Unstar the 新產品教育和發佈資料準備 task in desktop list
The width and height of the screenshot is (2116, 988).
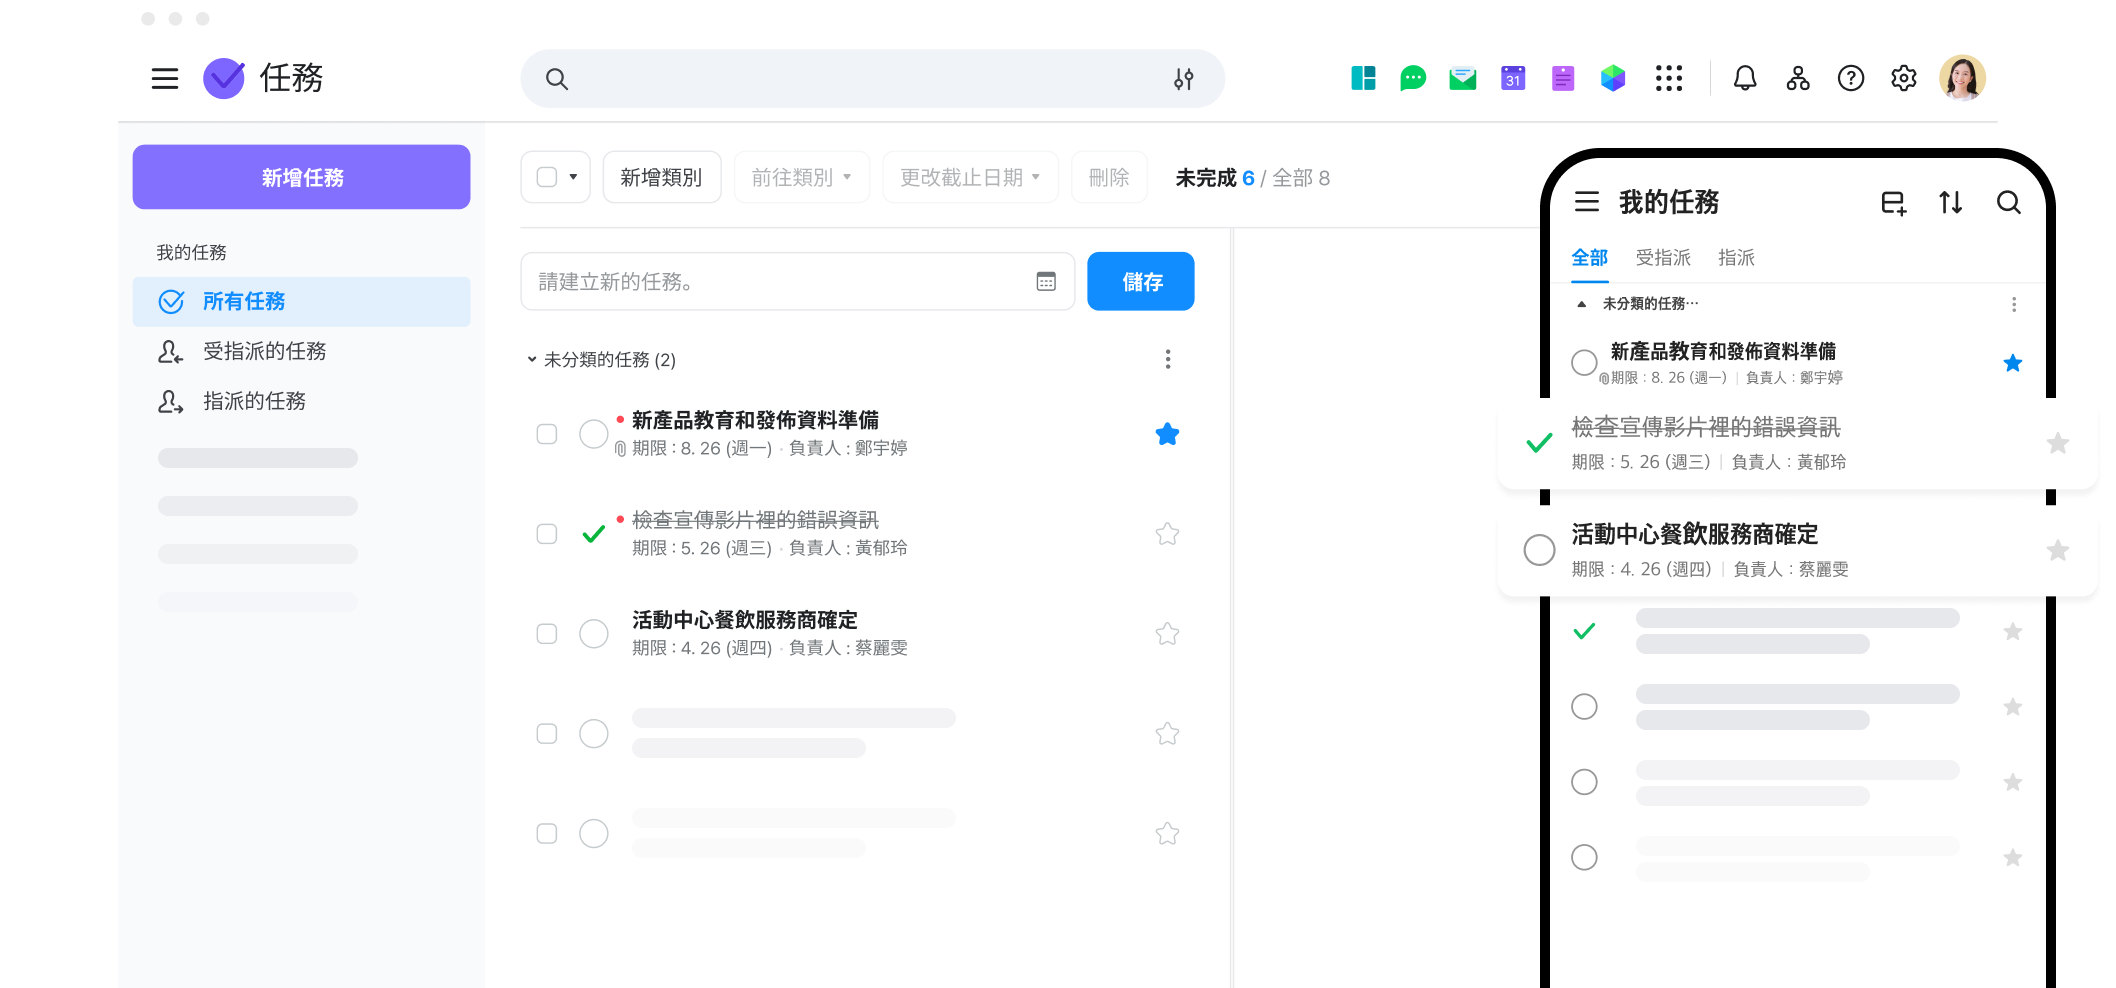1166,434
